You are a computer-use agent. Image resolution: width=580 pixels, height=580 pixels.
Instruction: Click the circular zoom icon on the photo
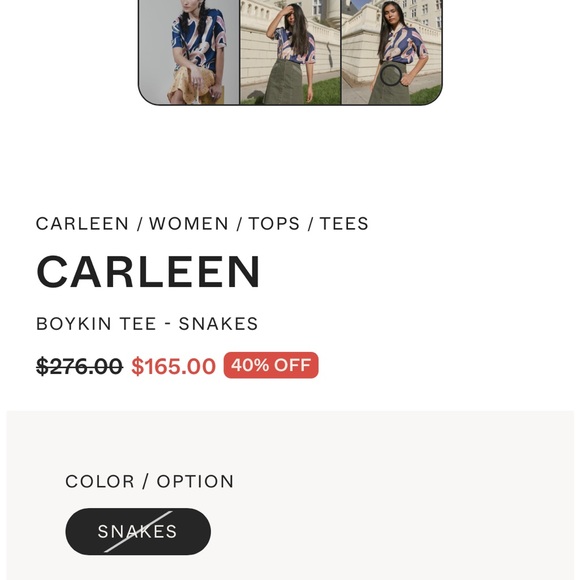pyautogui.click(x=391, y=75)
